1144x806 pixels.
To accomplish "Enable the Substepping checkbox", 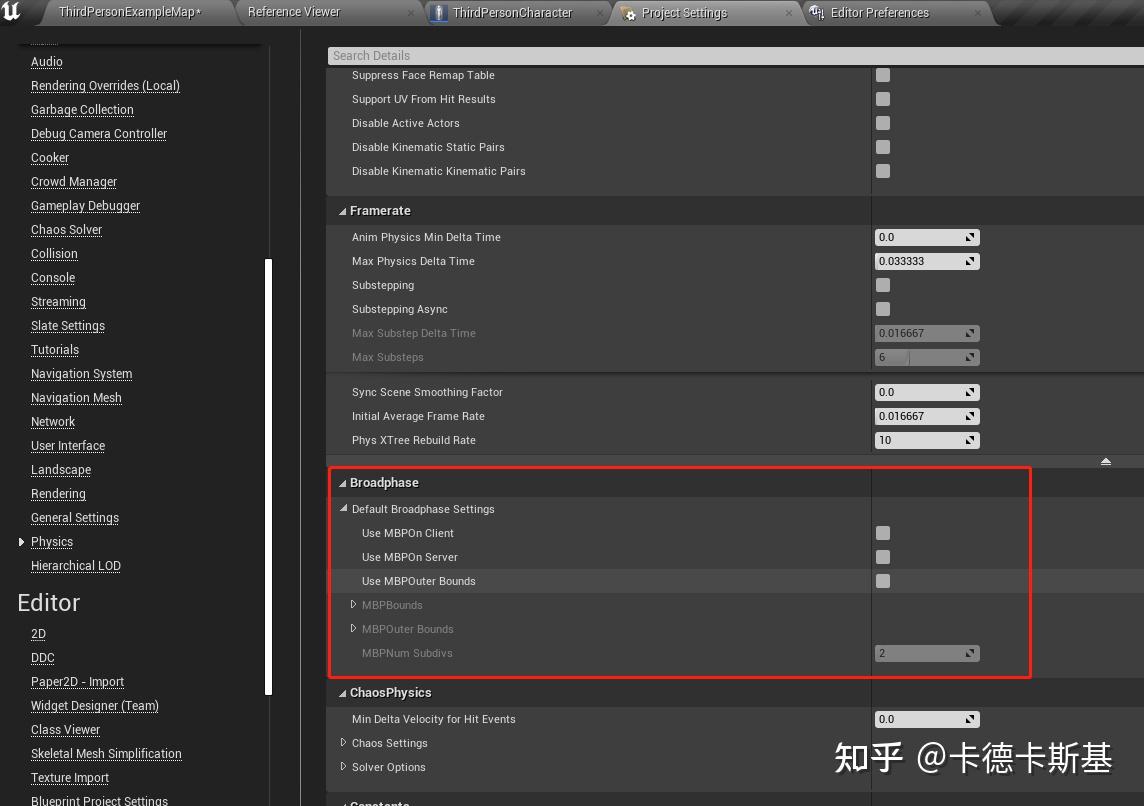I will click(x=883, y=285).
